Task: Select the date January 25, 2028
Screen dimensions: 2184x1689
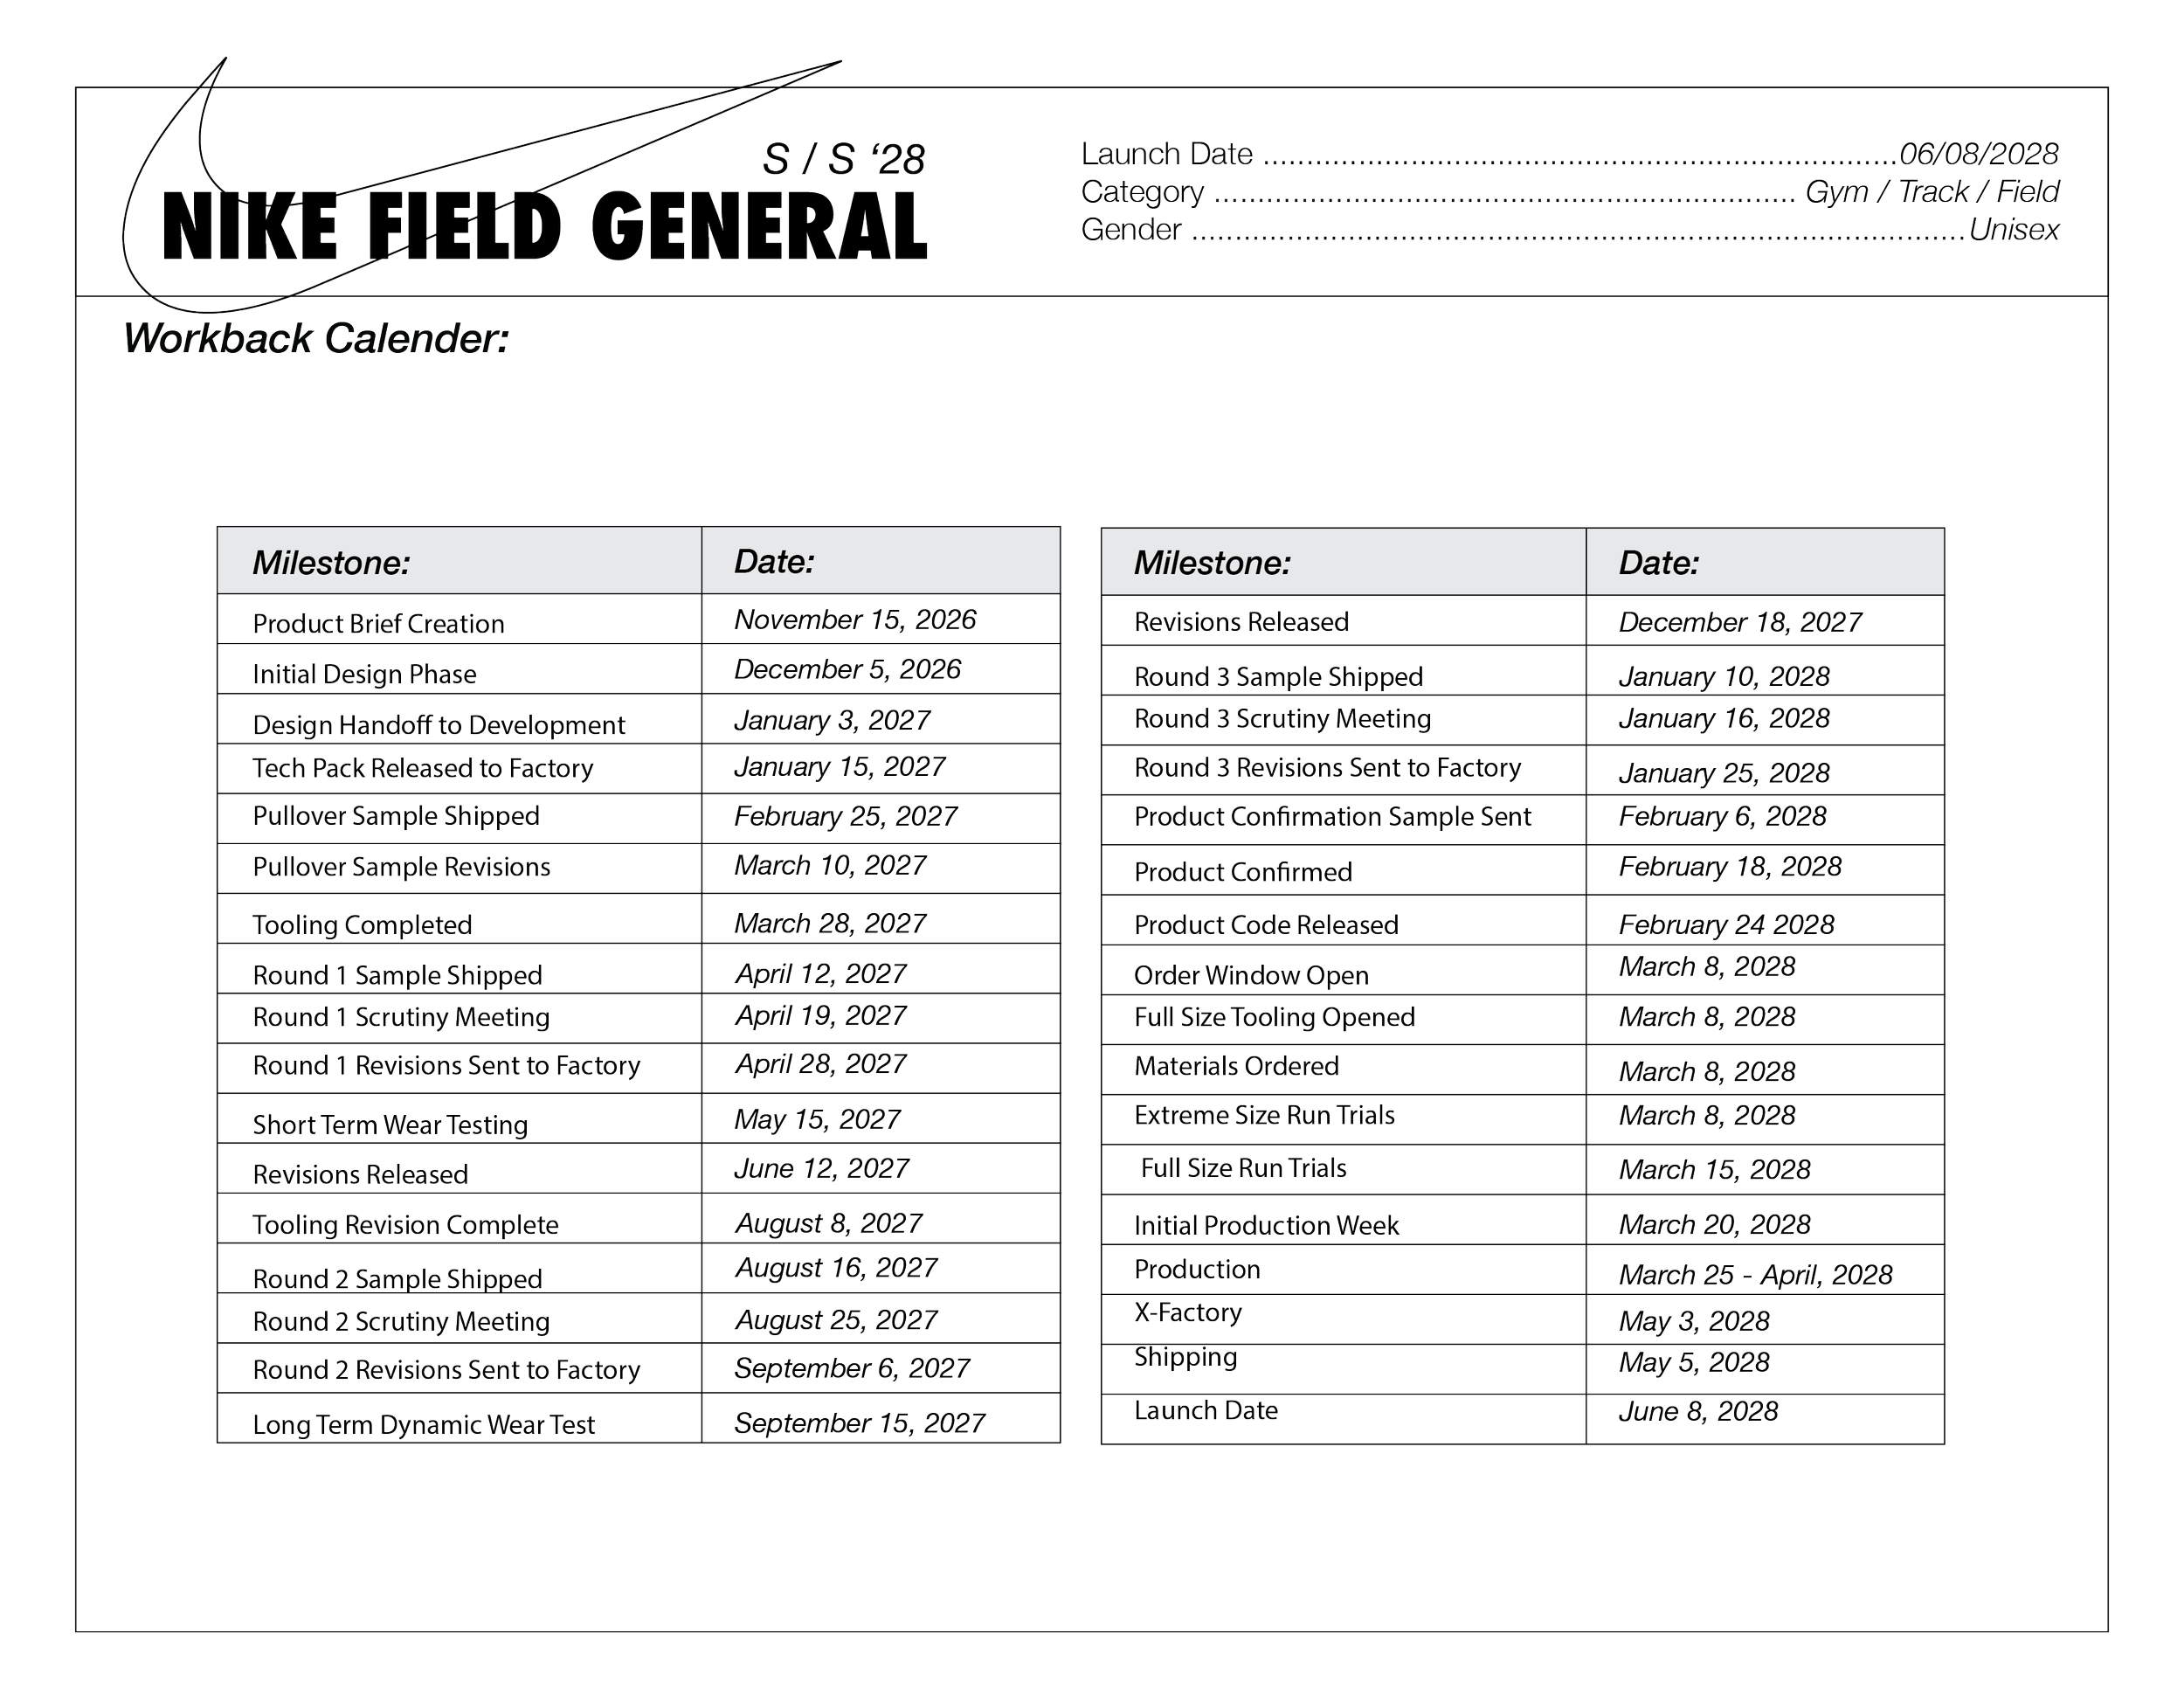Action: click(1724, 773)
